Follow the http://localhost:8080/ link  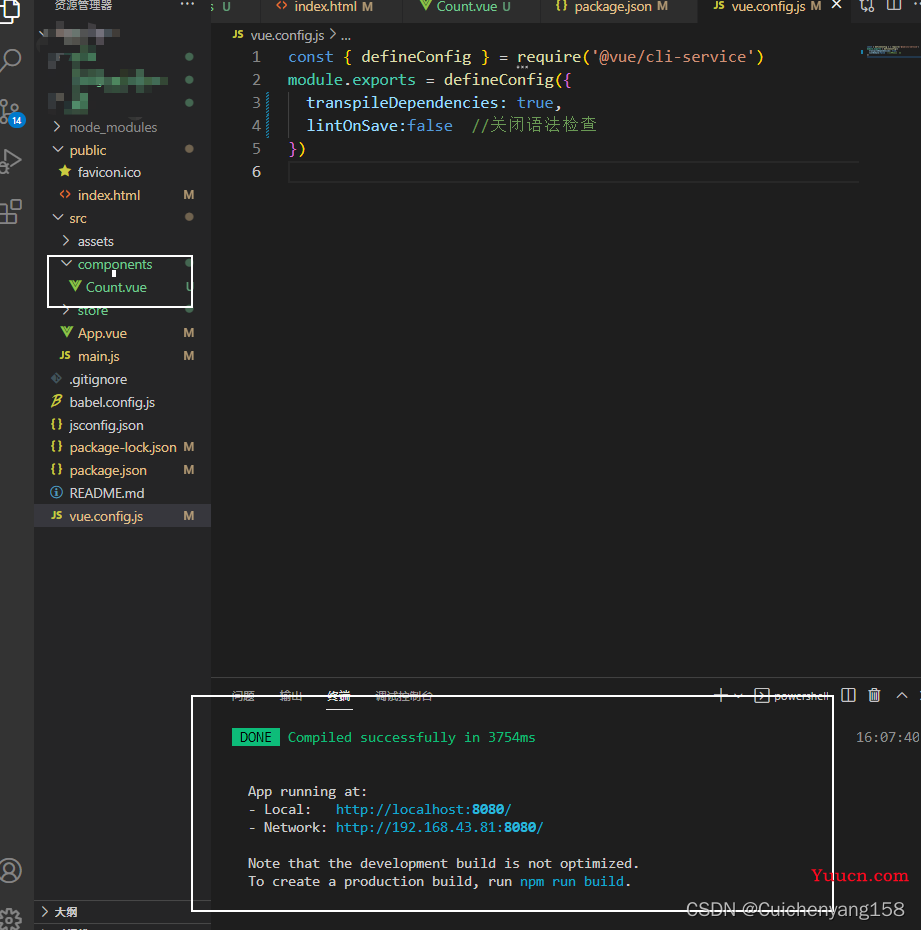(x=423, y=810)
